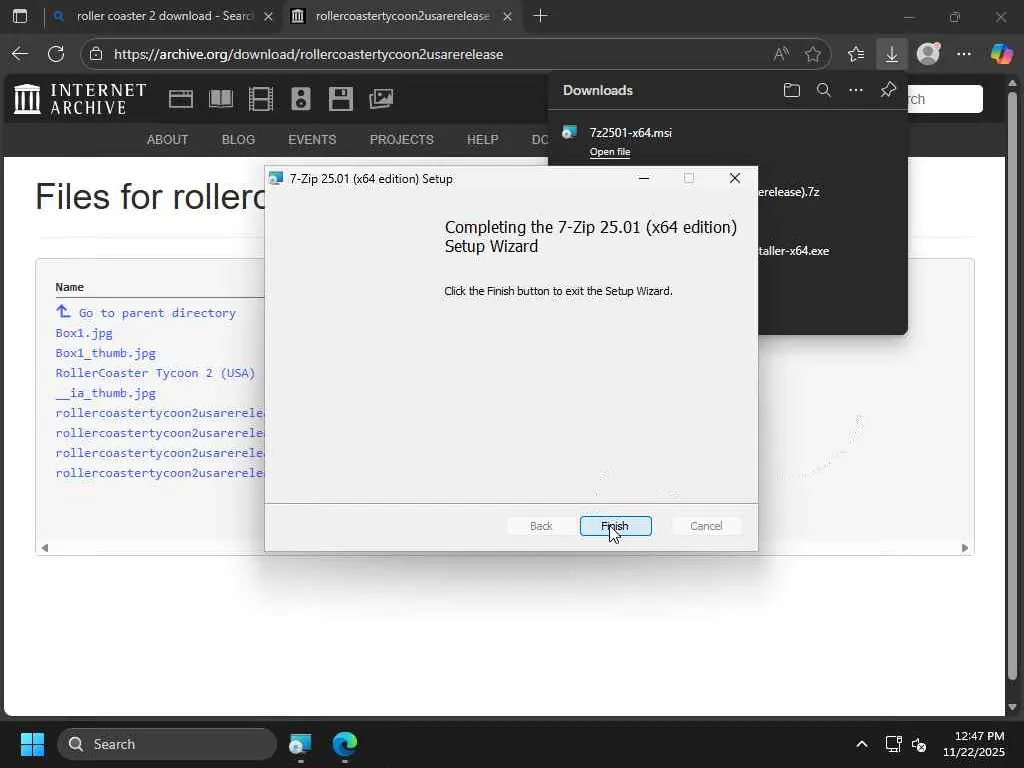Open Box1_thumb.jpg file link

(106, 353)
